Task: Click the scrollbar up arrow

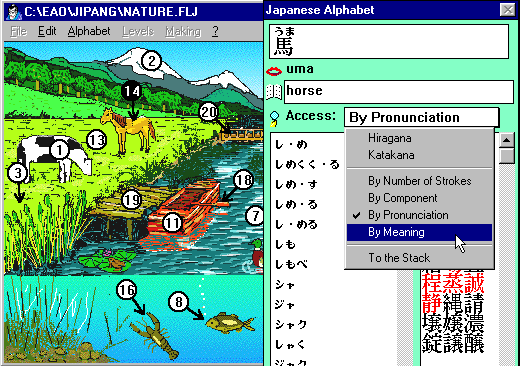Action: tap(506, 140)
